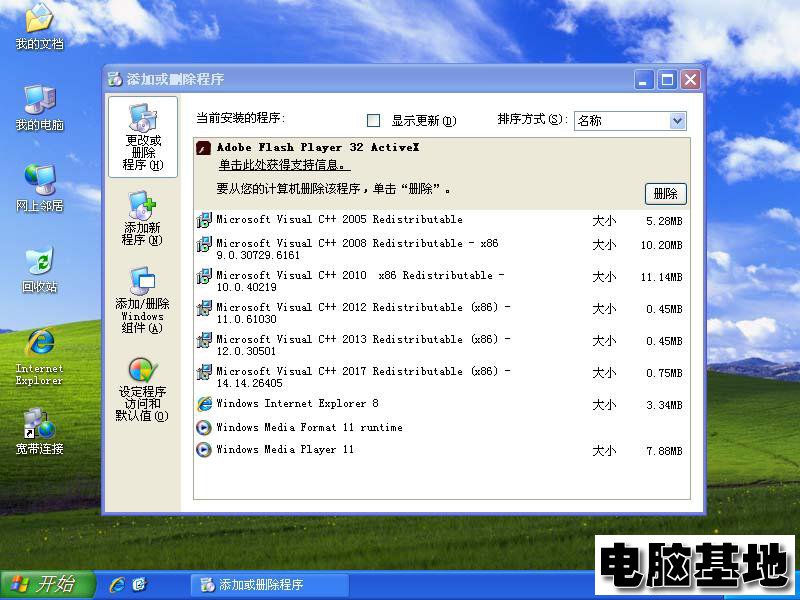Select Windows Media Format 11 runtime entry

[x=442, y=428]
